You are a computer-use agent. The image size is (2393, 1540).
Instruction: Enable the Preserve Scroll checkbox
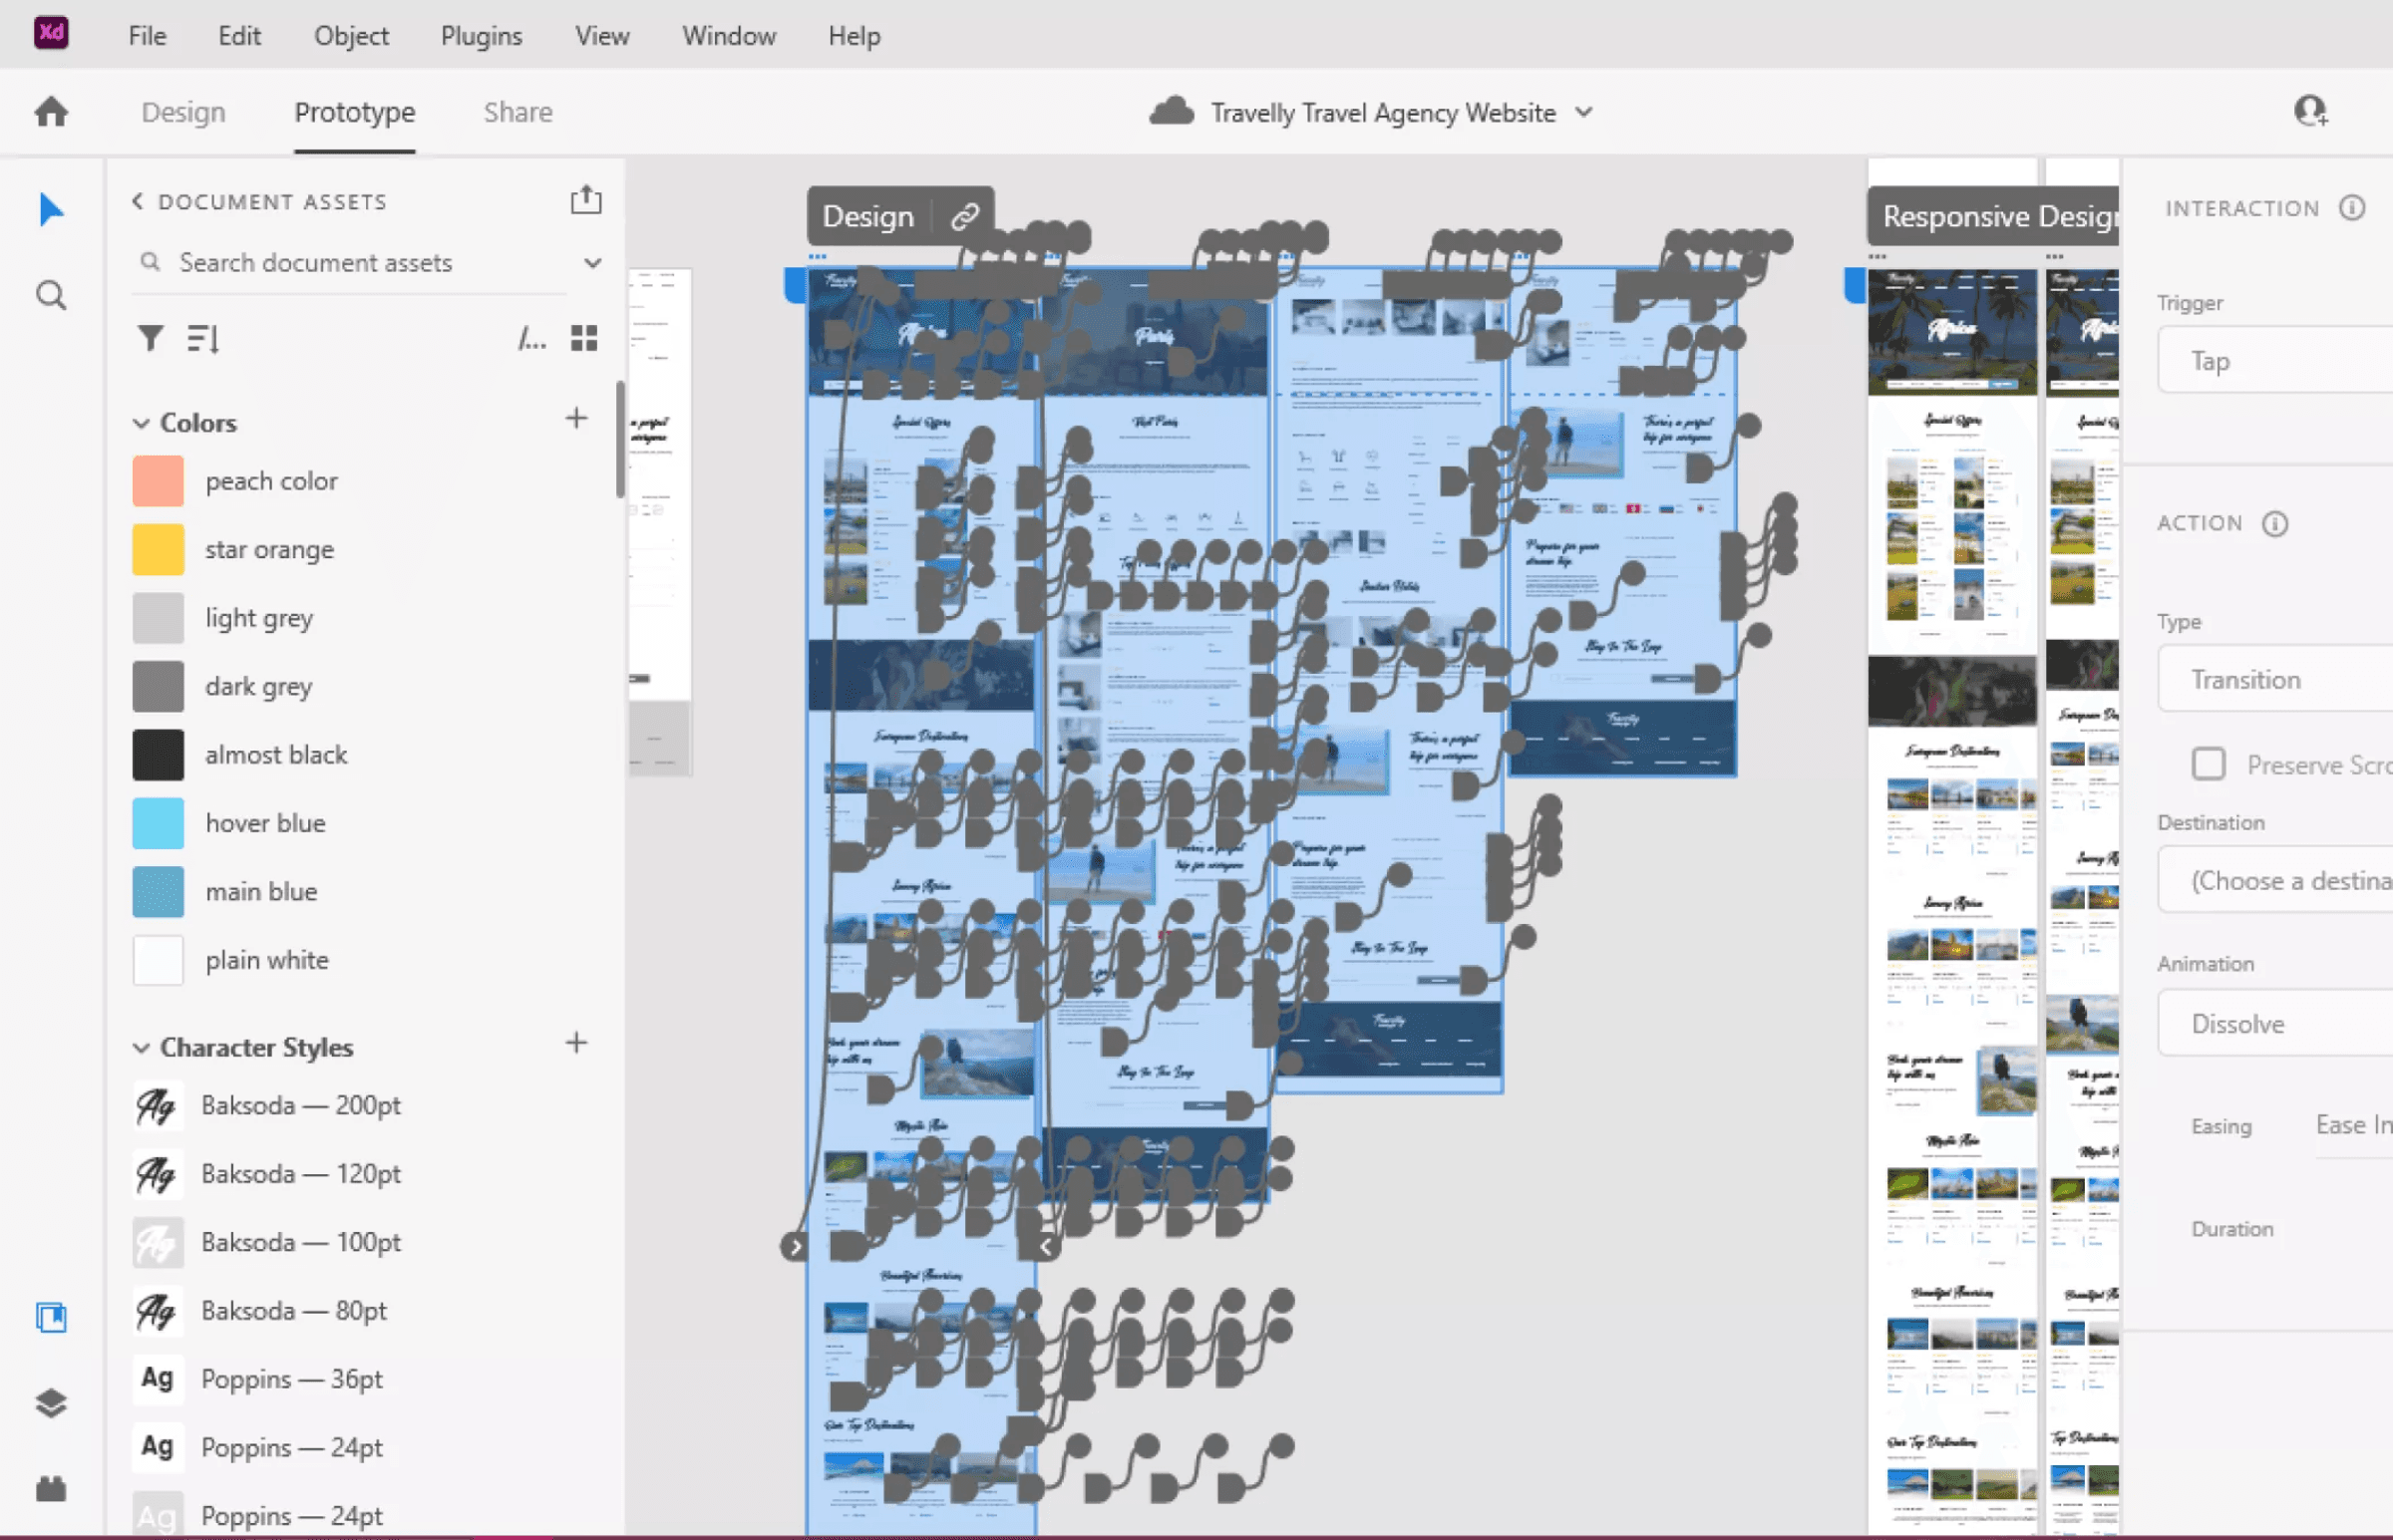tap(2208, 765)
